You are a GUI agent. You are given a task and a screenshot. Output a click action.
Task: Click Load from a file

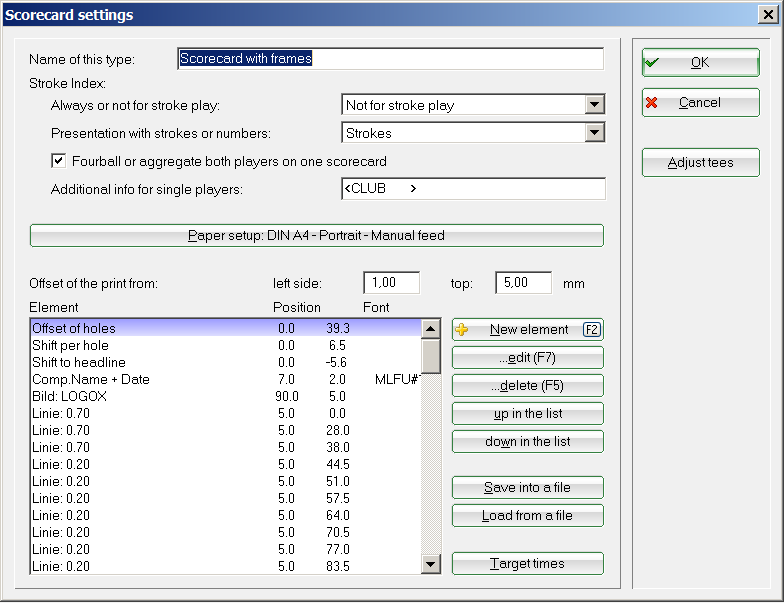(527, 516)
